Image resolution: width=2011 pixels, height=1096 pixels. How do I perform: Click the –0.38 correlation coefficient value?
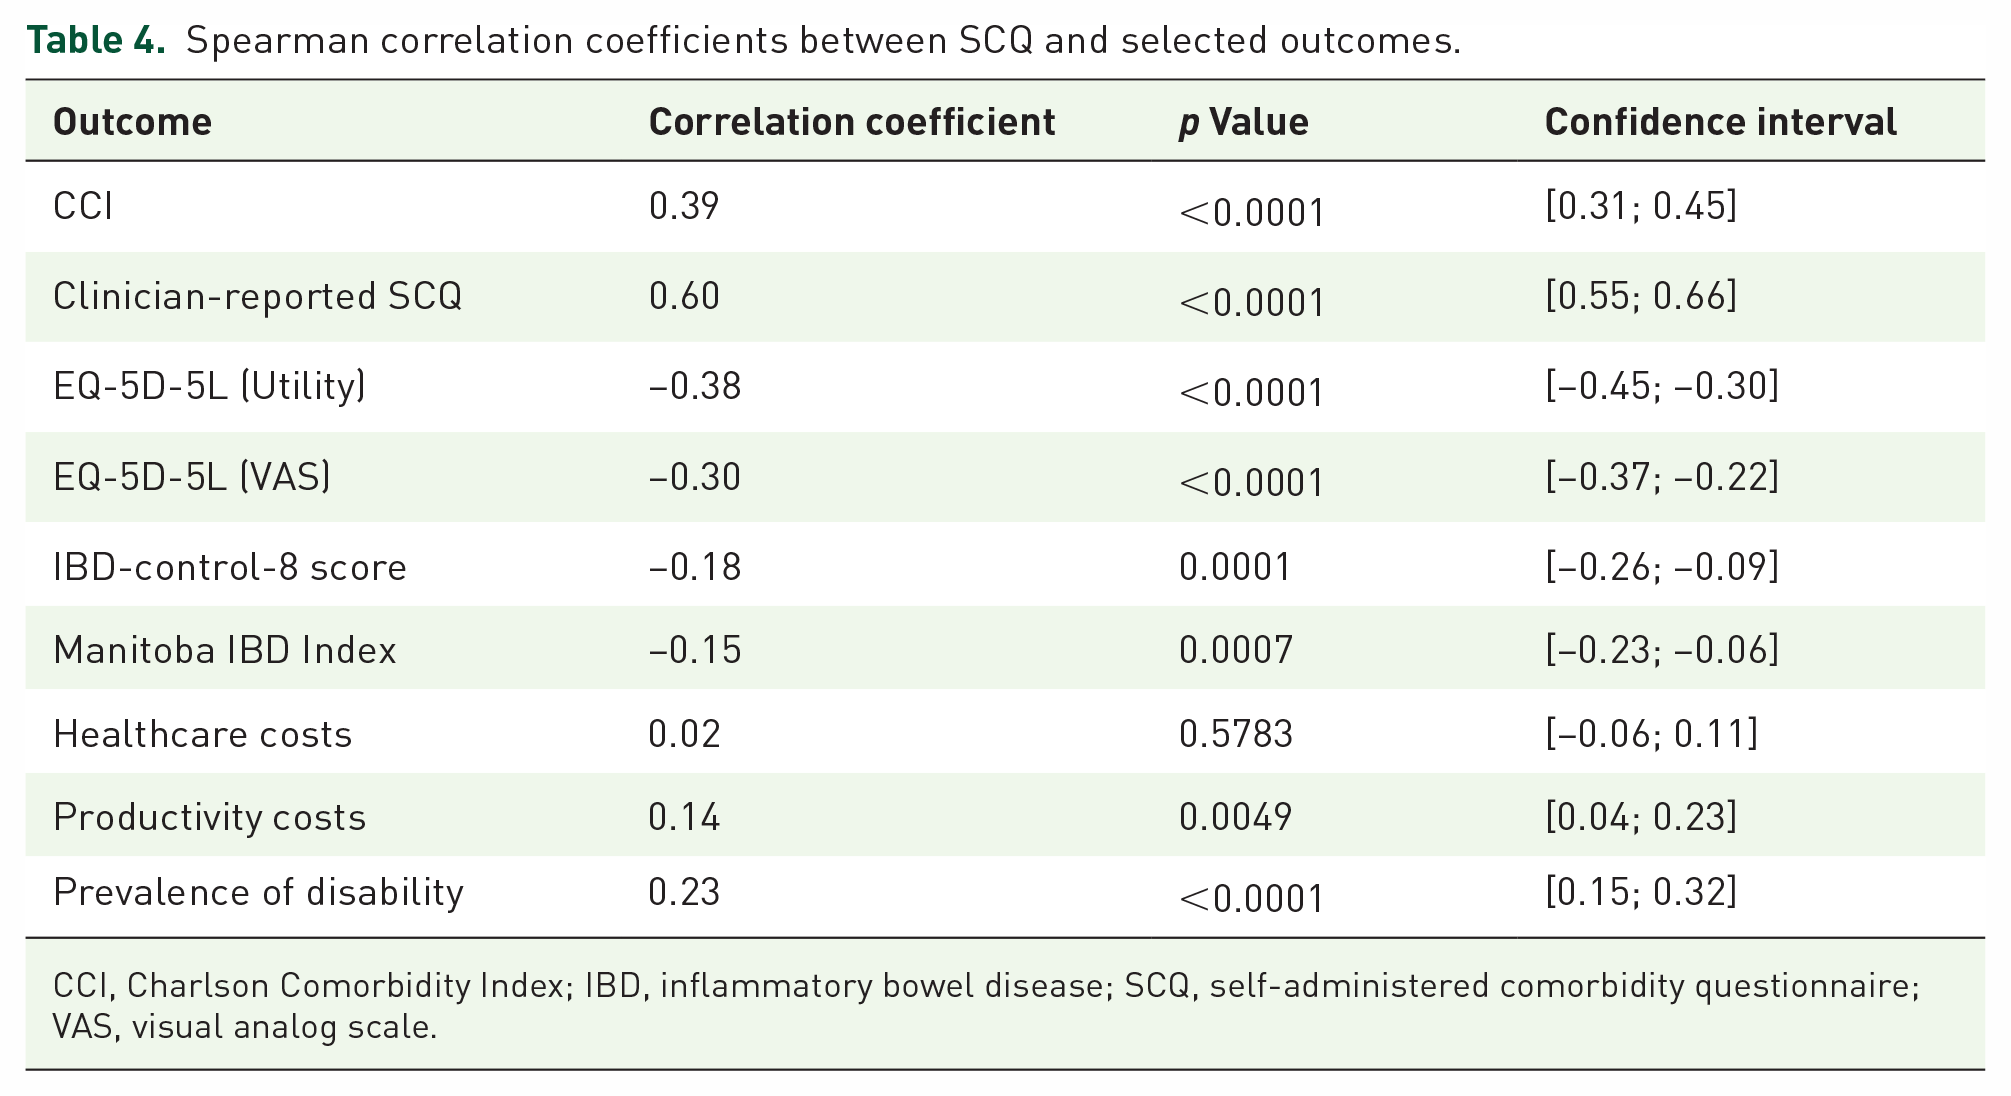tap(695, 386)
